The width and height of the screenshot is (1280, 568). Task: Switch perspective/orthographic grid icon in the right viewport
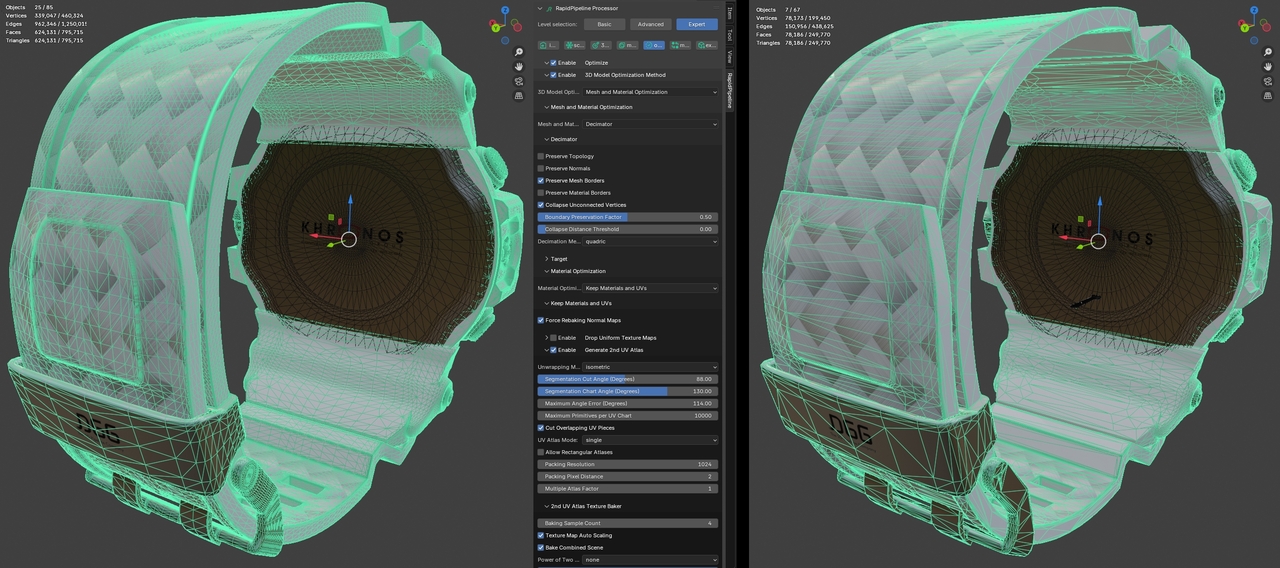[1268, 96]
